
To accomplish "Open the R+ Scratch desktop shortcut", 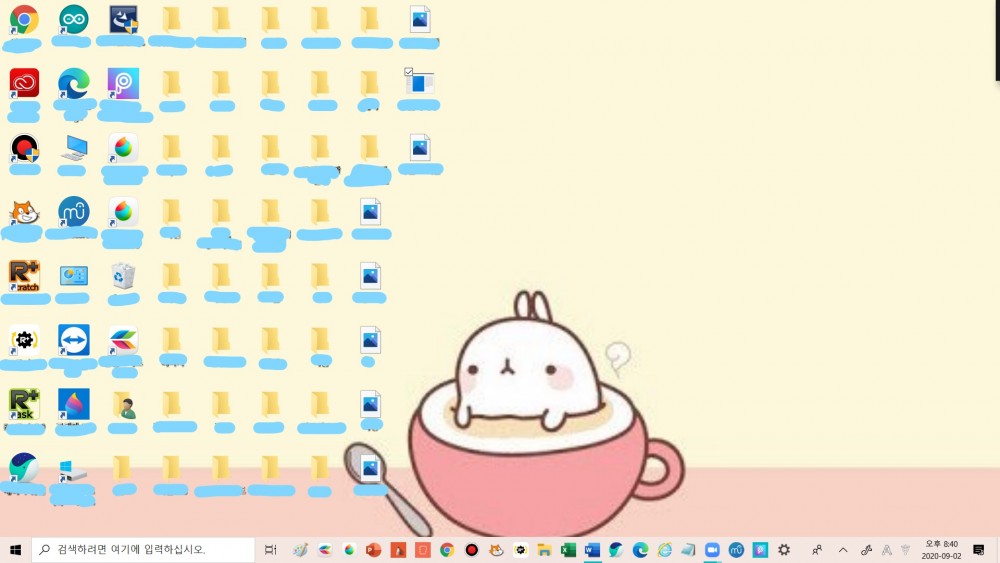I will (x=24, y=276).
